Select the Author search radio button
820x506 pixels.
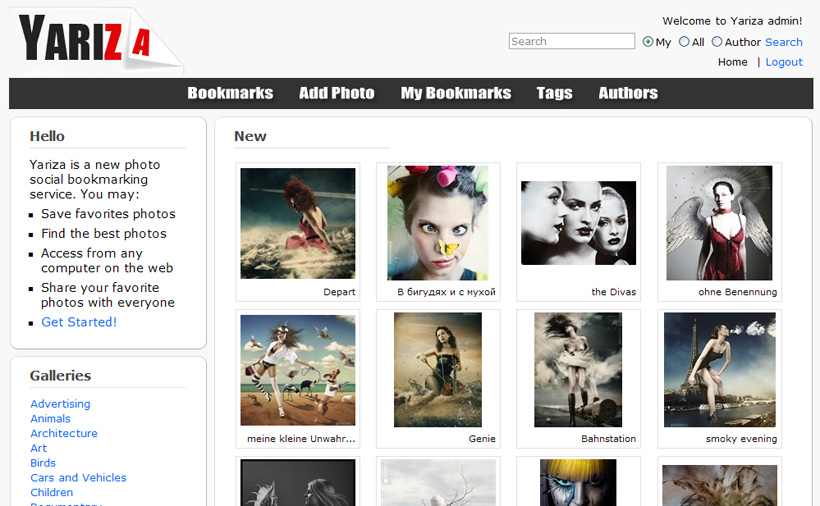coord(717,42)
